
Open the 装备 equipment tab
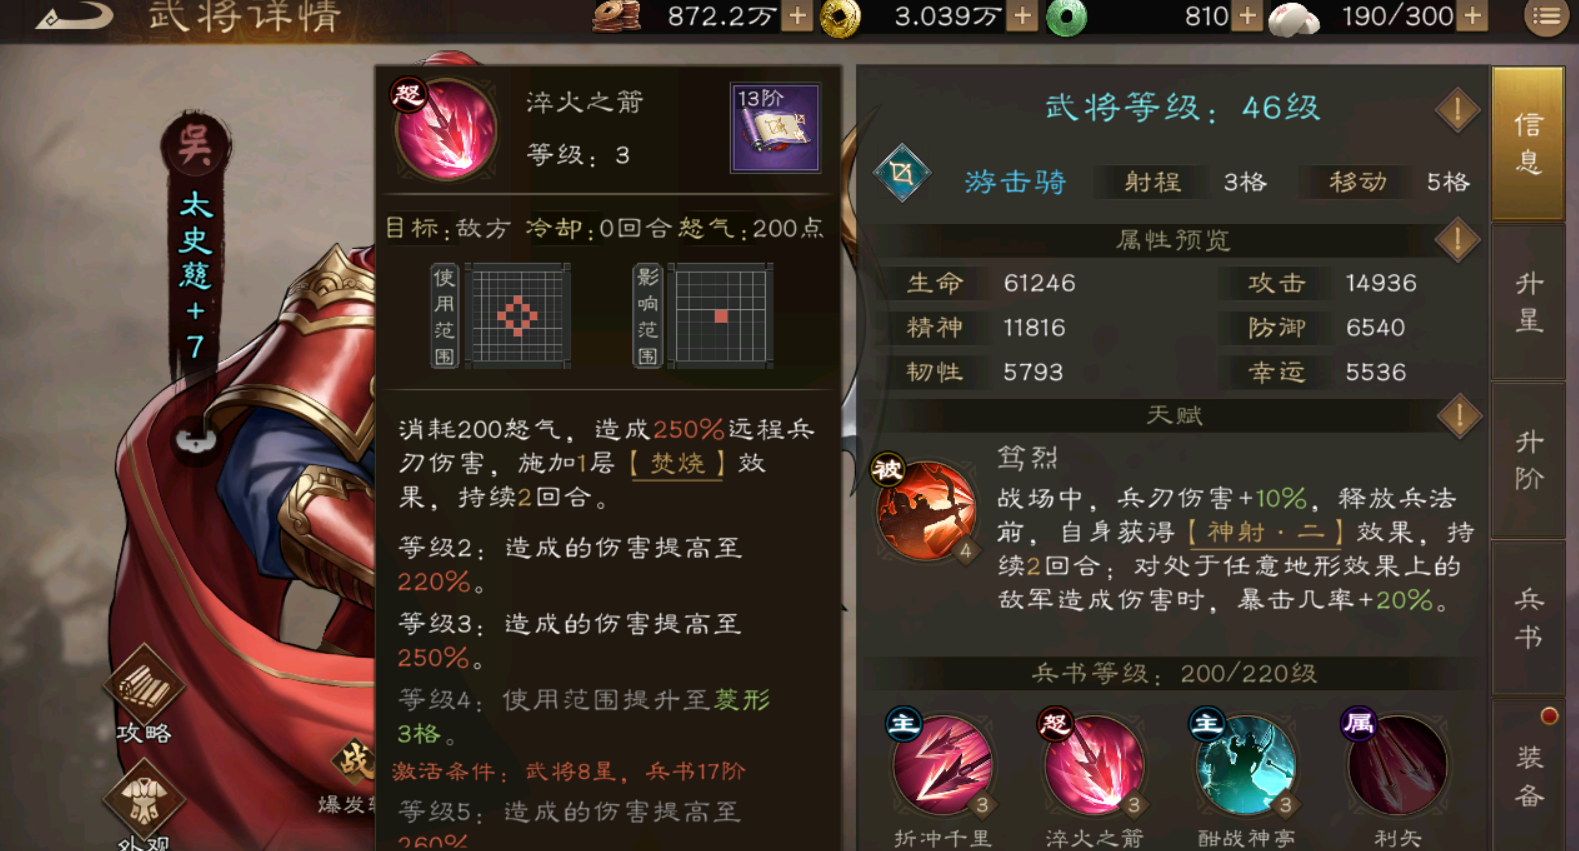(1528, 775)
